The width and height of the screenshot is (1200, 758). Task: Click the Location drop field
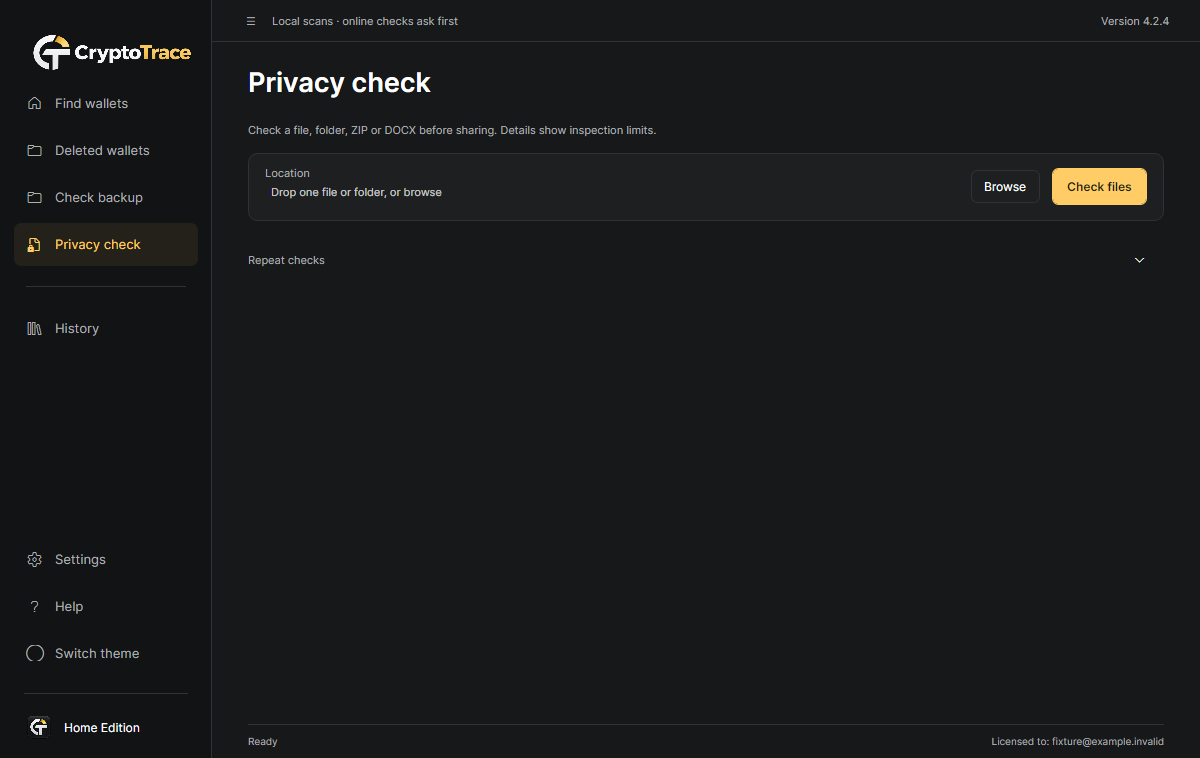coord(610,192)
